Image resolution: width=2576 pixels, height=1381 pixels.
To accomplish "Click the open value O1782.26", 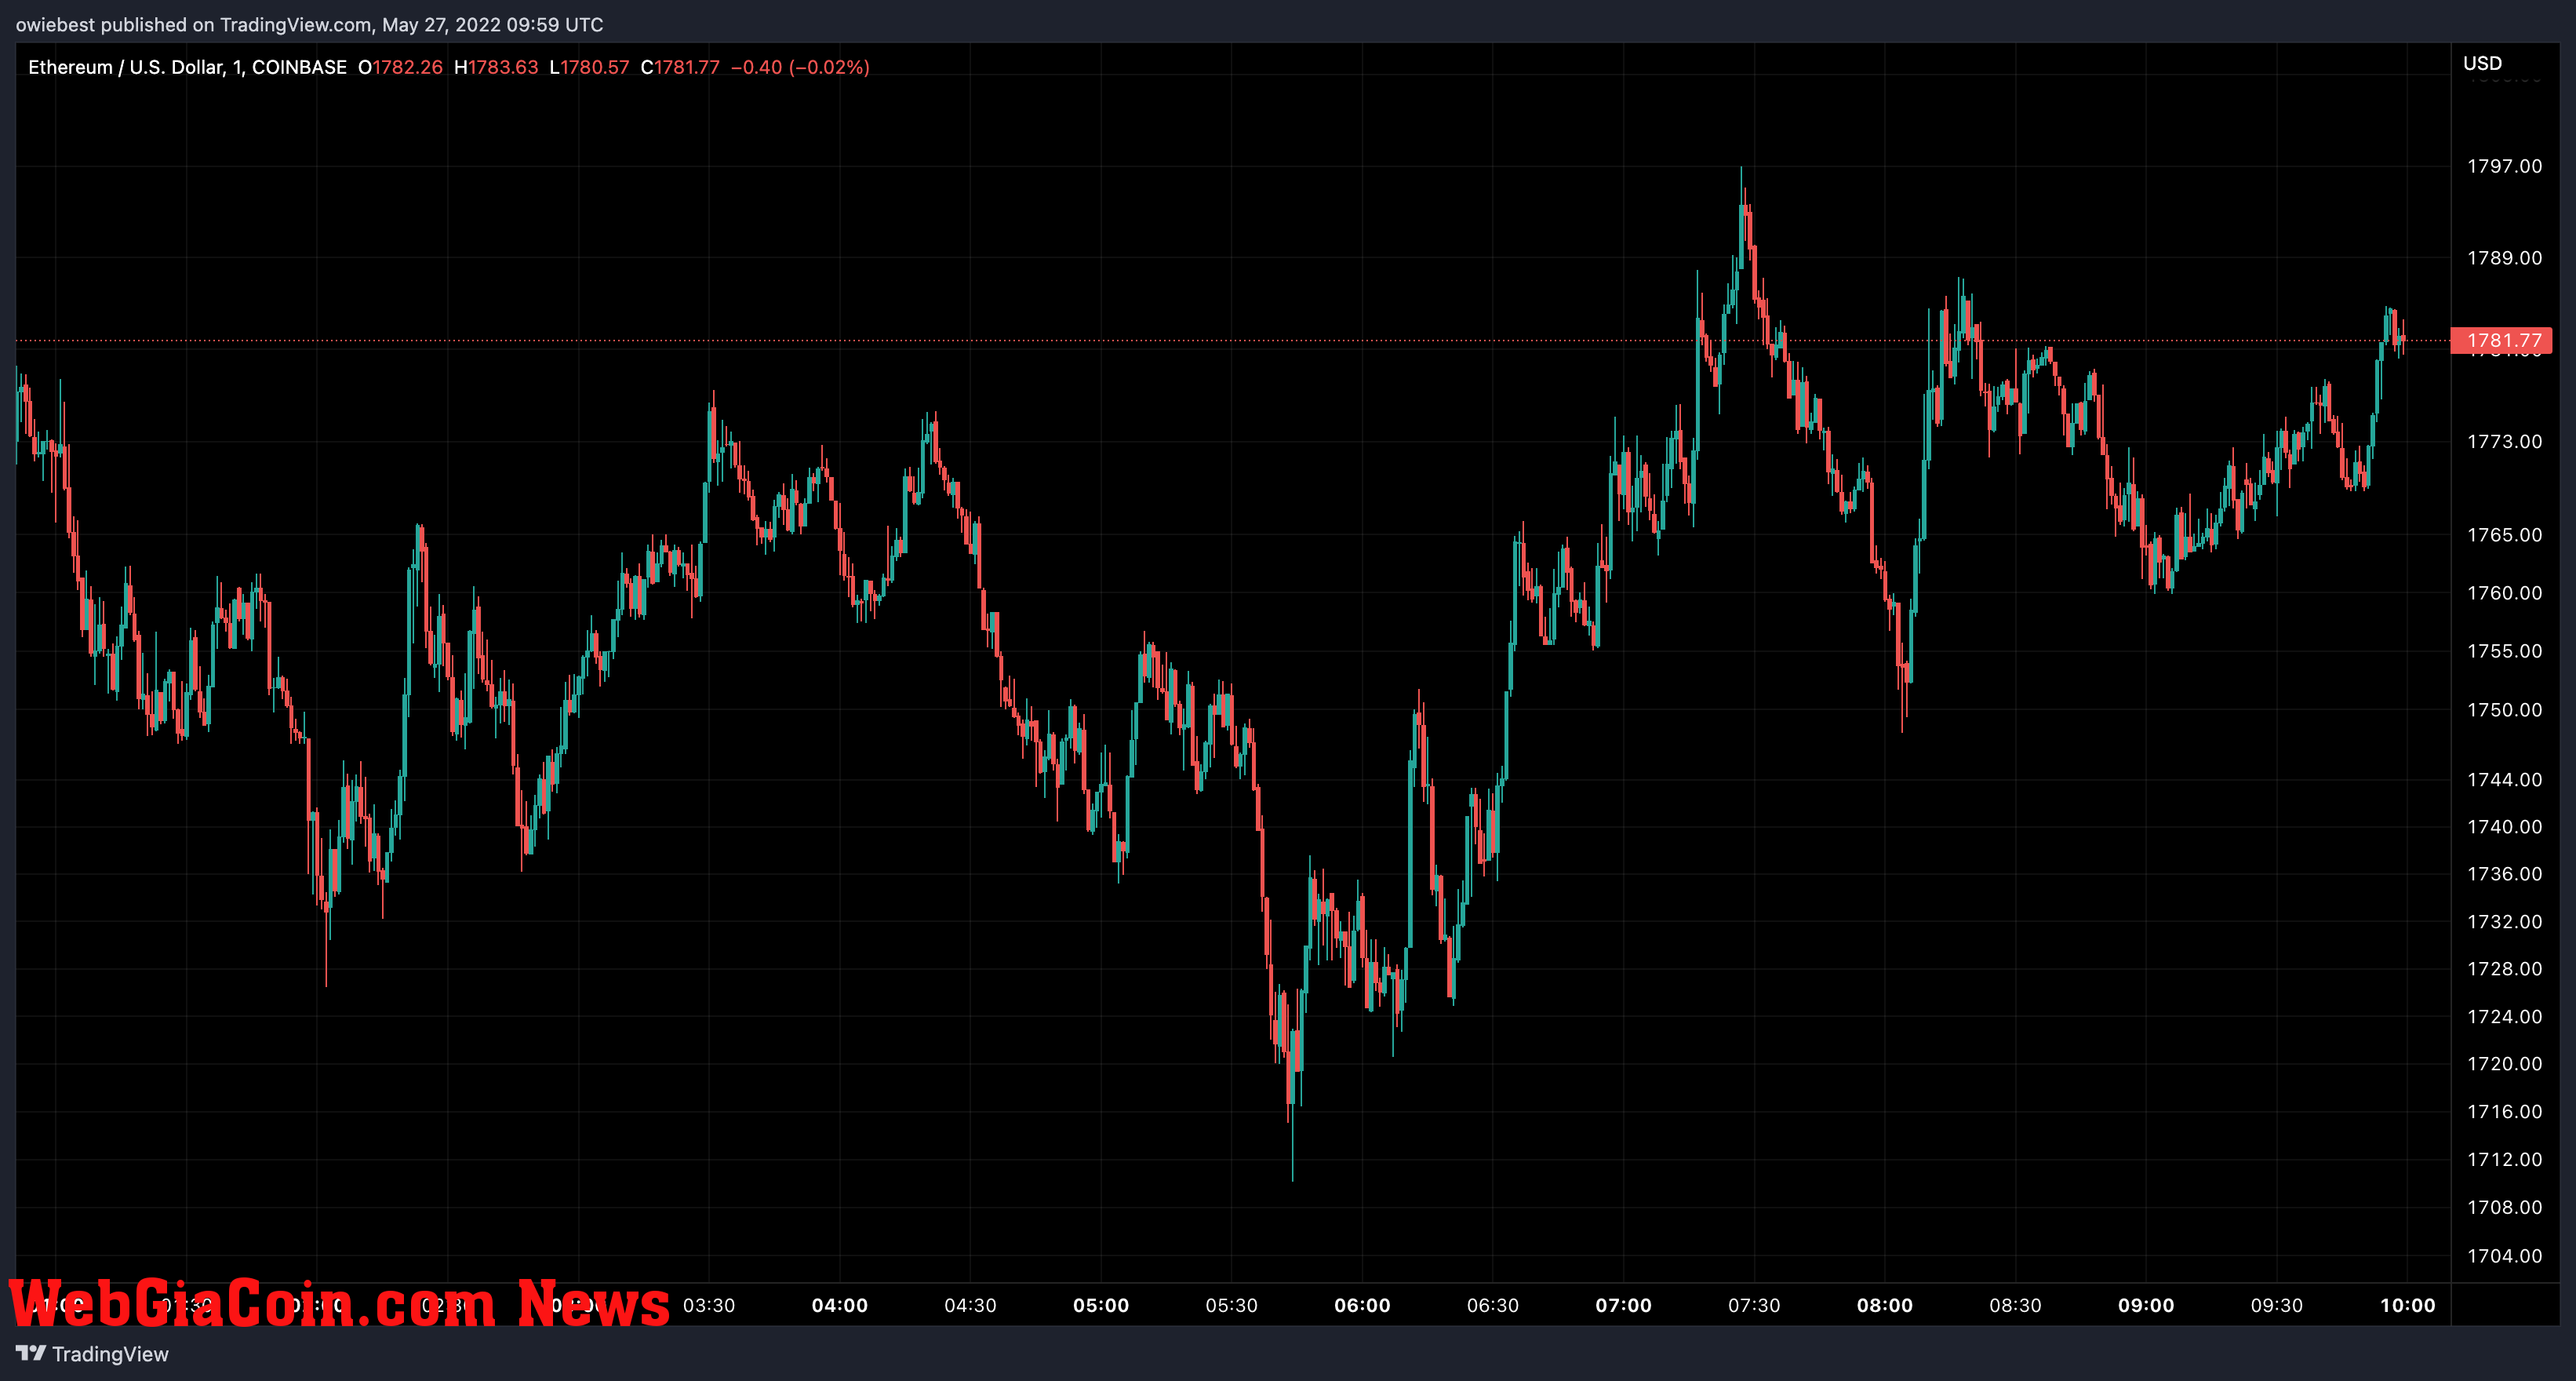I will 400,67.
